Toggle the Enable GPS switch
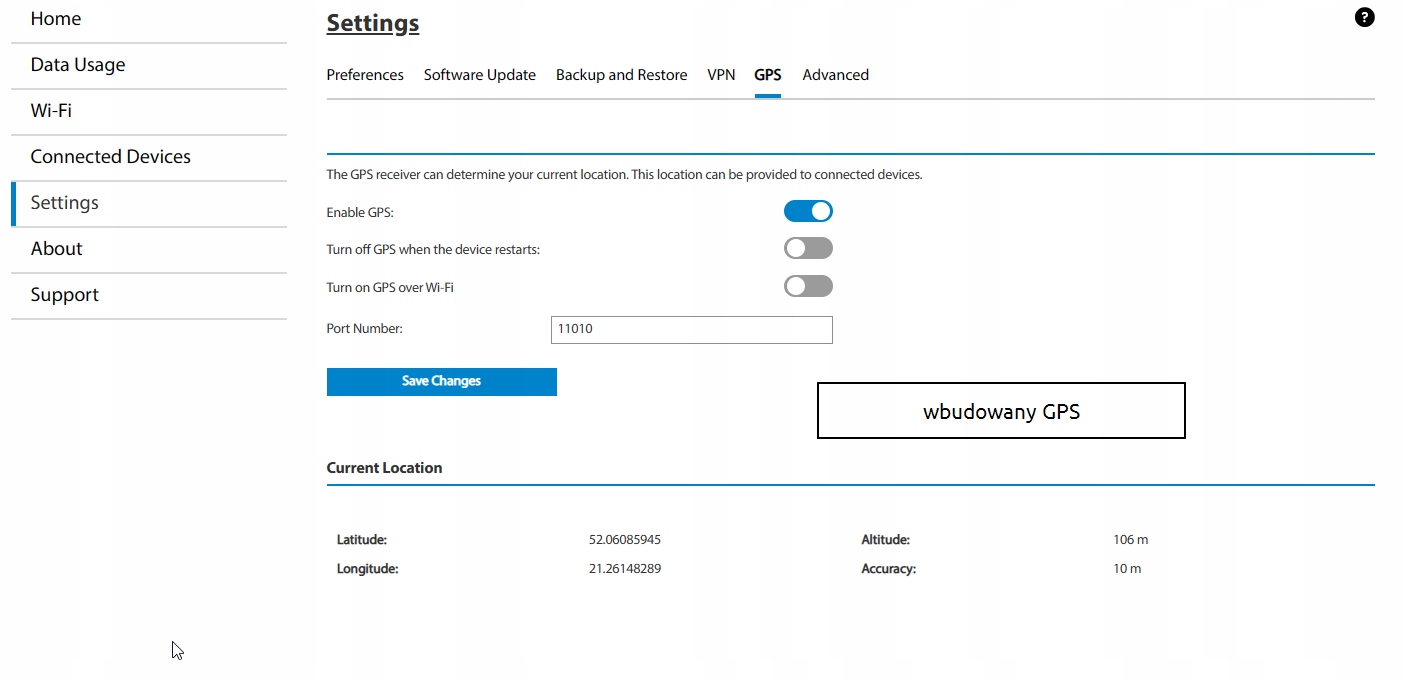 [x=808, y=211]
